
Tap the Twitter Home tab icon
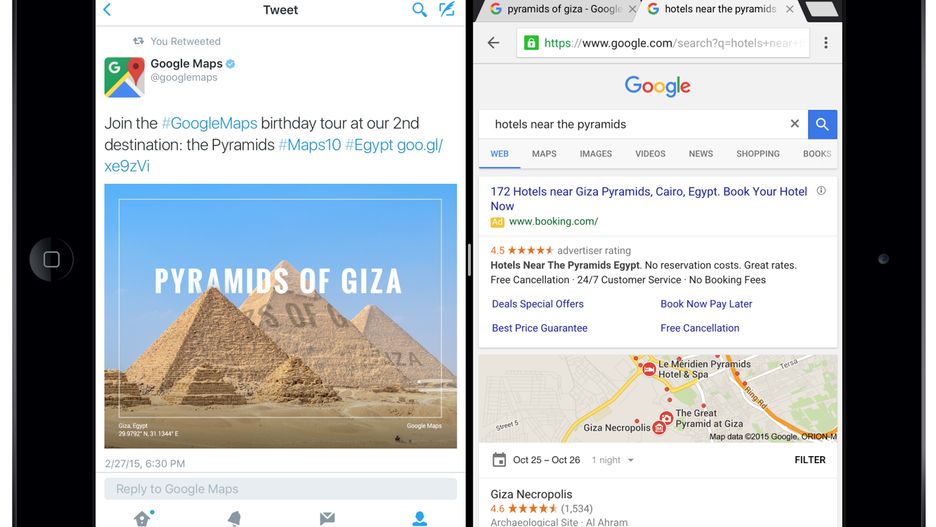(142, 518)
